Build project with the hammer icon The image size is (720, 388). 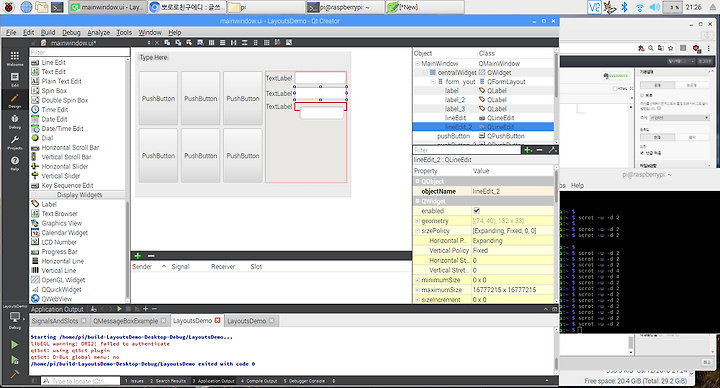15,374
